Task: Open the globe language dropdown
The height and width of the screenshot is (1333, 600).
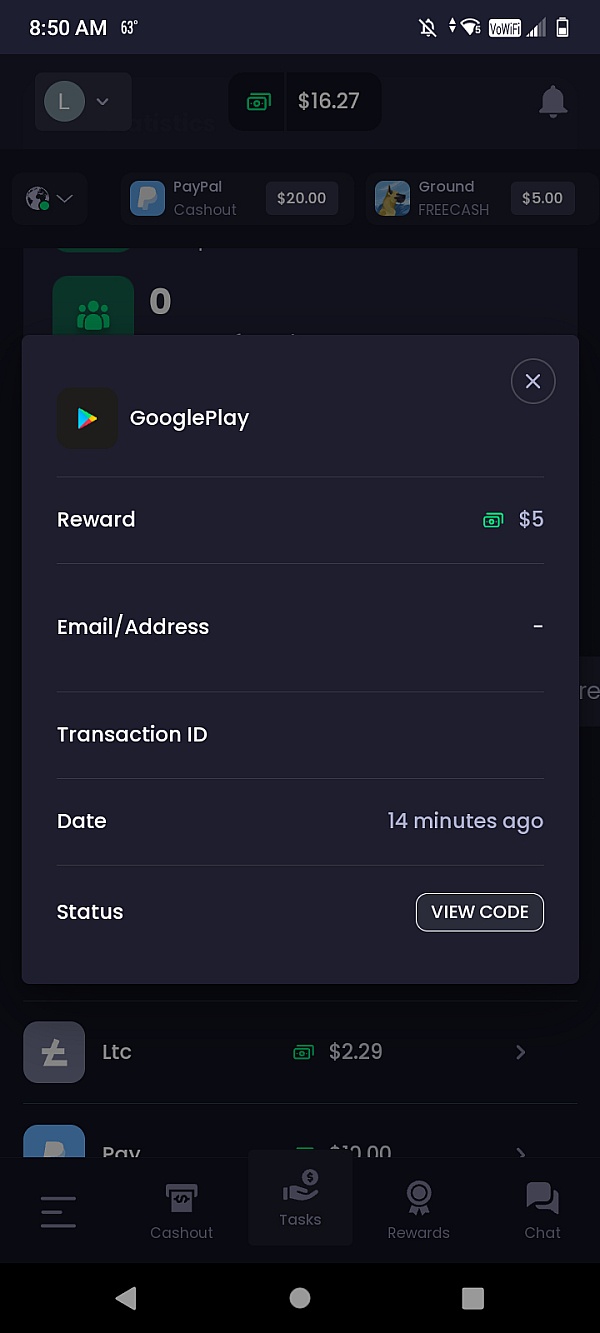Action: coord(49,198)
